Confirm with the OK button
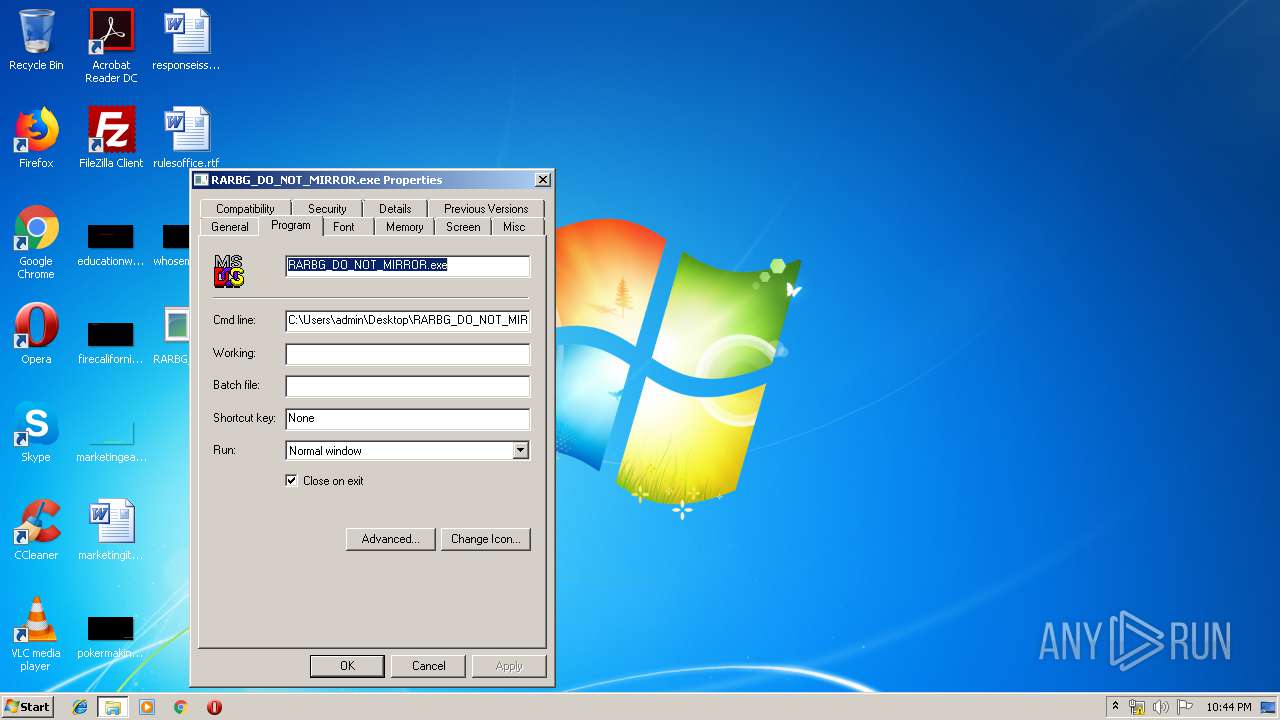The height and width of the screenshot is (720, 1280). point(347,666)
